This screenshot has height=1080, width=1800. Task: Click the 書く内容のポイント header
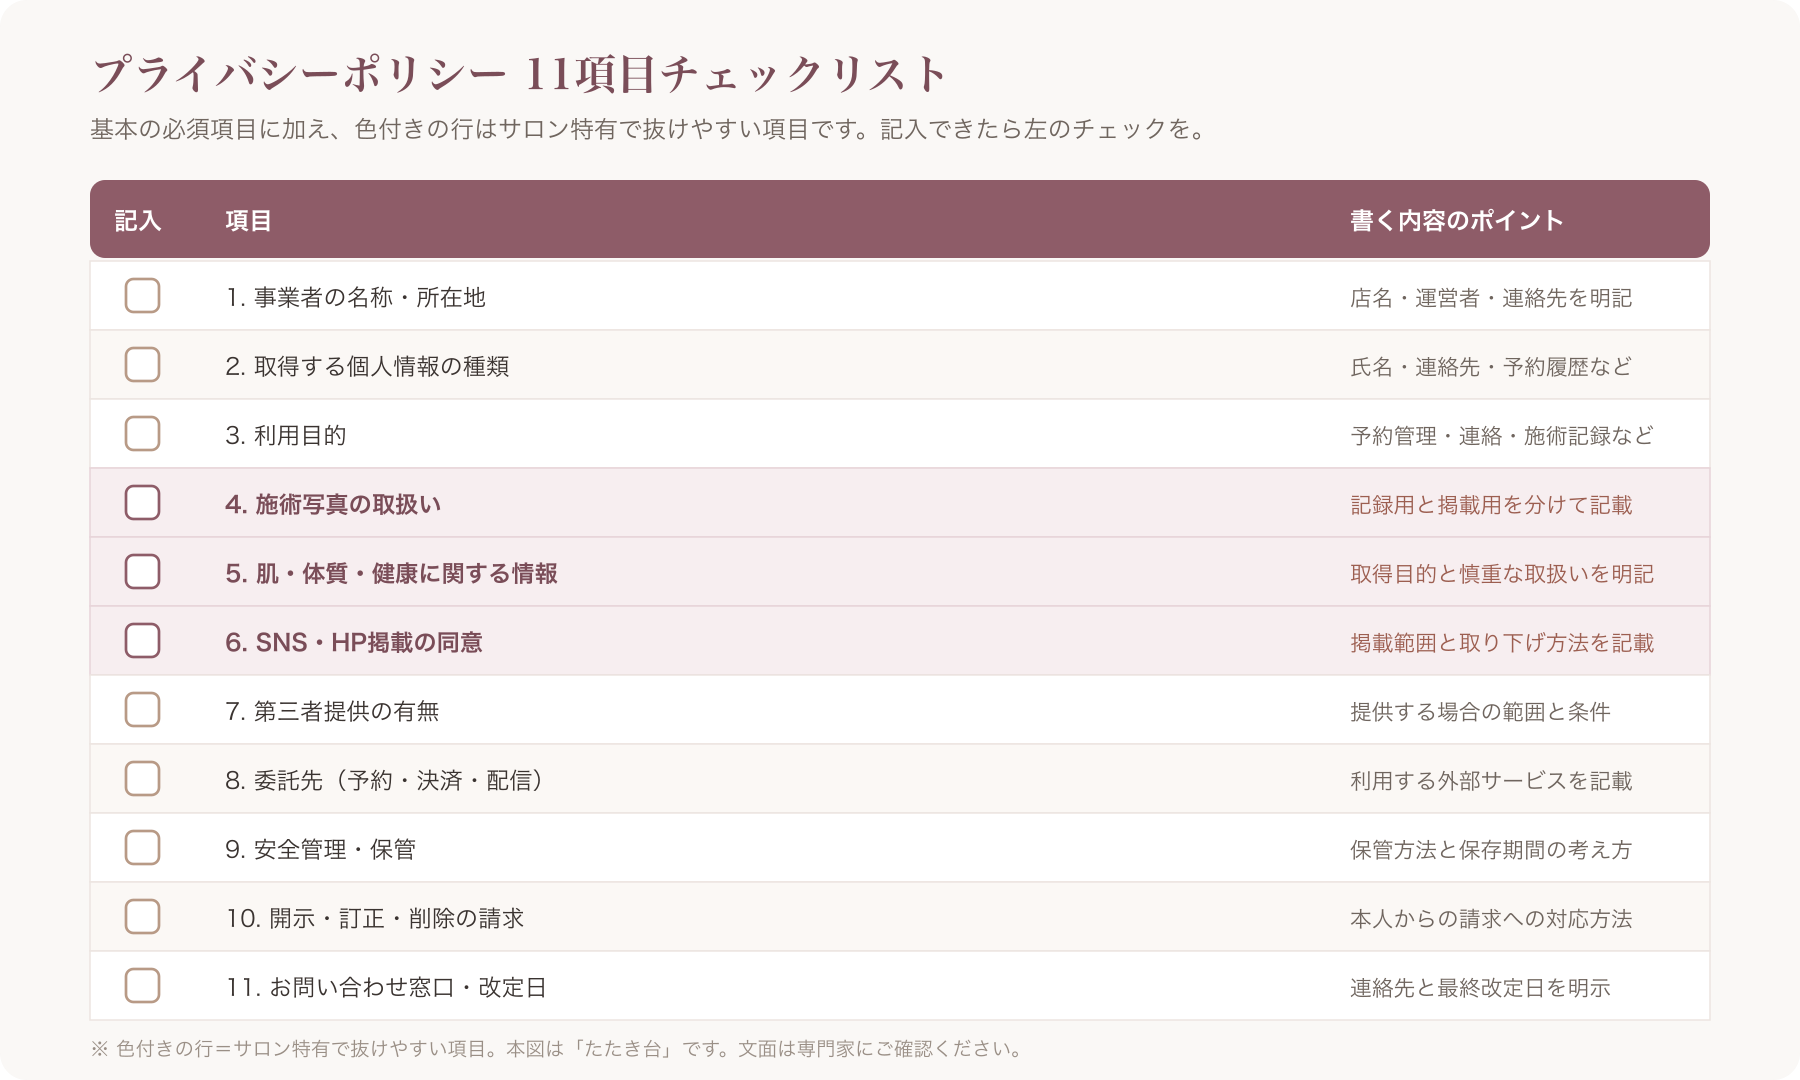point(1457,221)
